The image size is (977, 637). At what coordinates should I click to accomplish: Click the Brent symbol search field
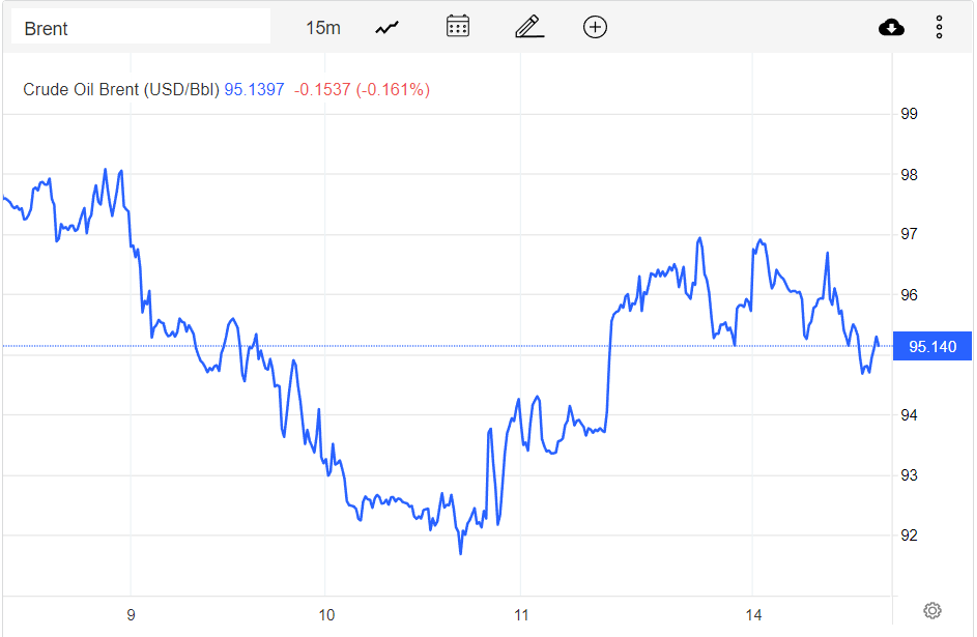click(140, 28)
